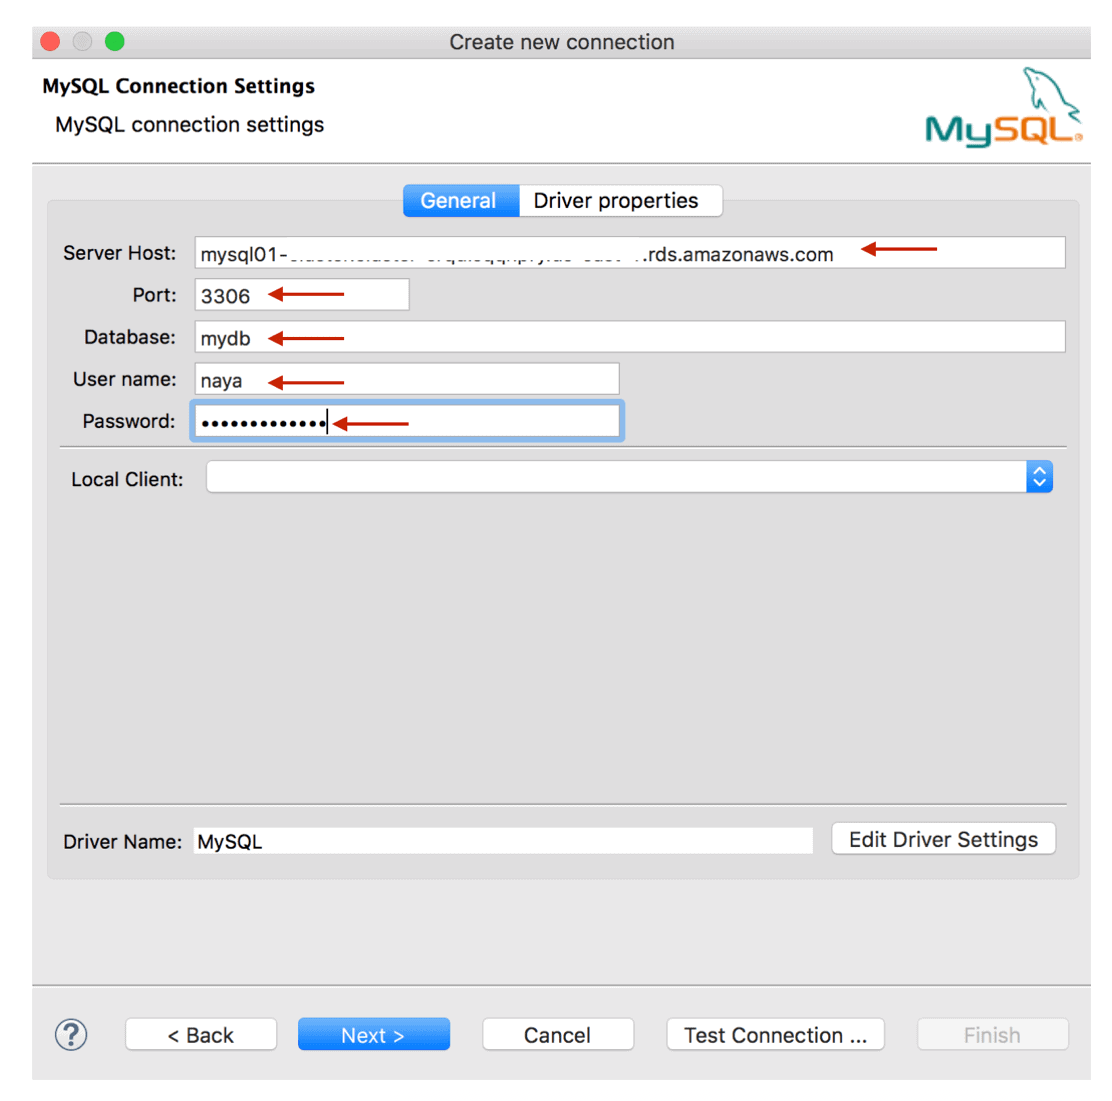This screenshot has height=1101, width=1112.
Task: Open Edit Driver Settings
Action: click(x=943, y=839)
